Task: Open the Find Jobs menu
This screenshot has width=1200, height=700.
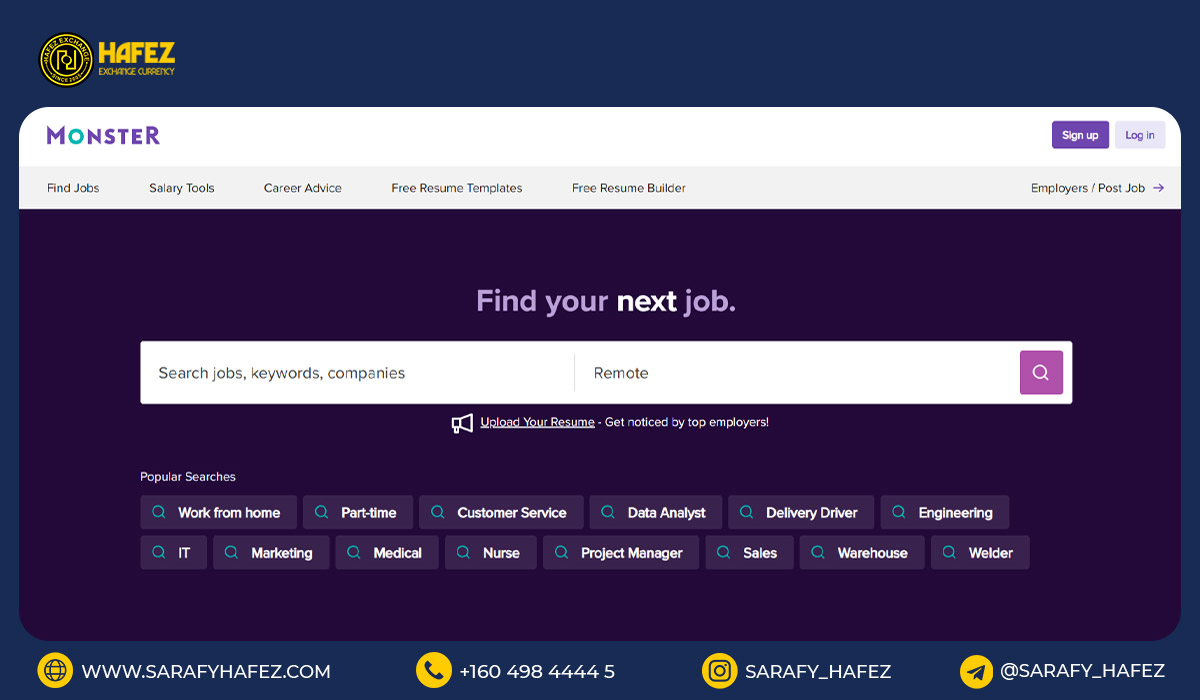Action: point(73,188)
